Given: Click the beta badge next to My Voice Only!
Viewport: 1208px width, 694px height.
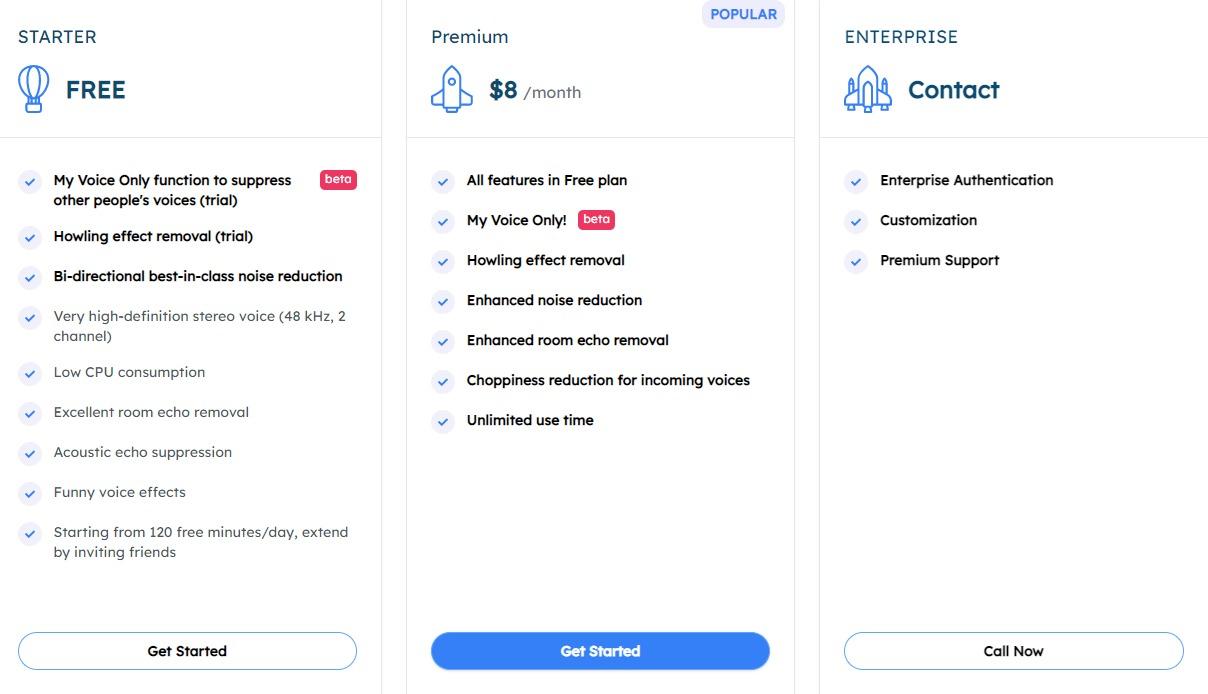Looking at the screenshot, I should tap(596, 220).
